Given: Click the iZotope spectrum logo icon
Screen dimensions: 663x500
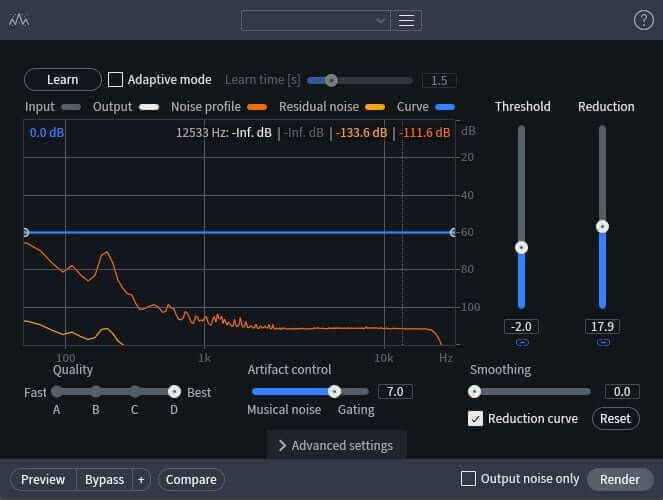Looking at the screenshot, I should (x=19, y=20).
